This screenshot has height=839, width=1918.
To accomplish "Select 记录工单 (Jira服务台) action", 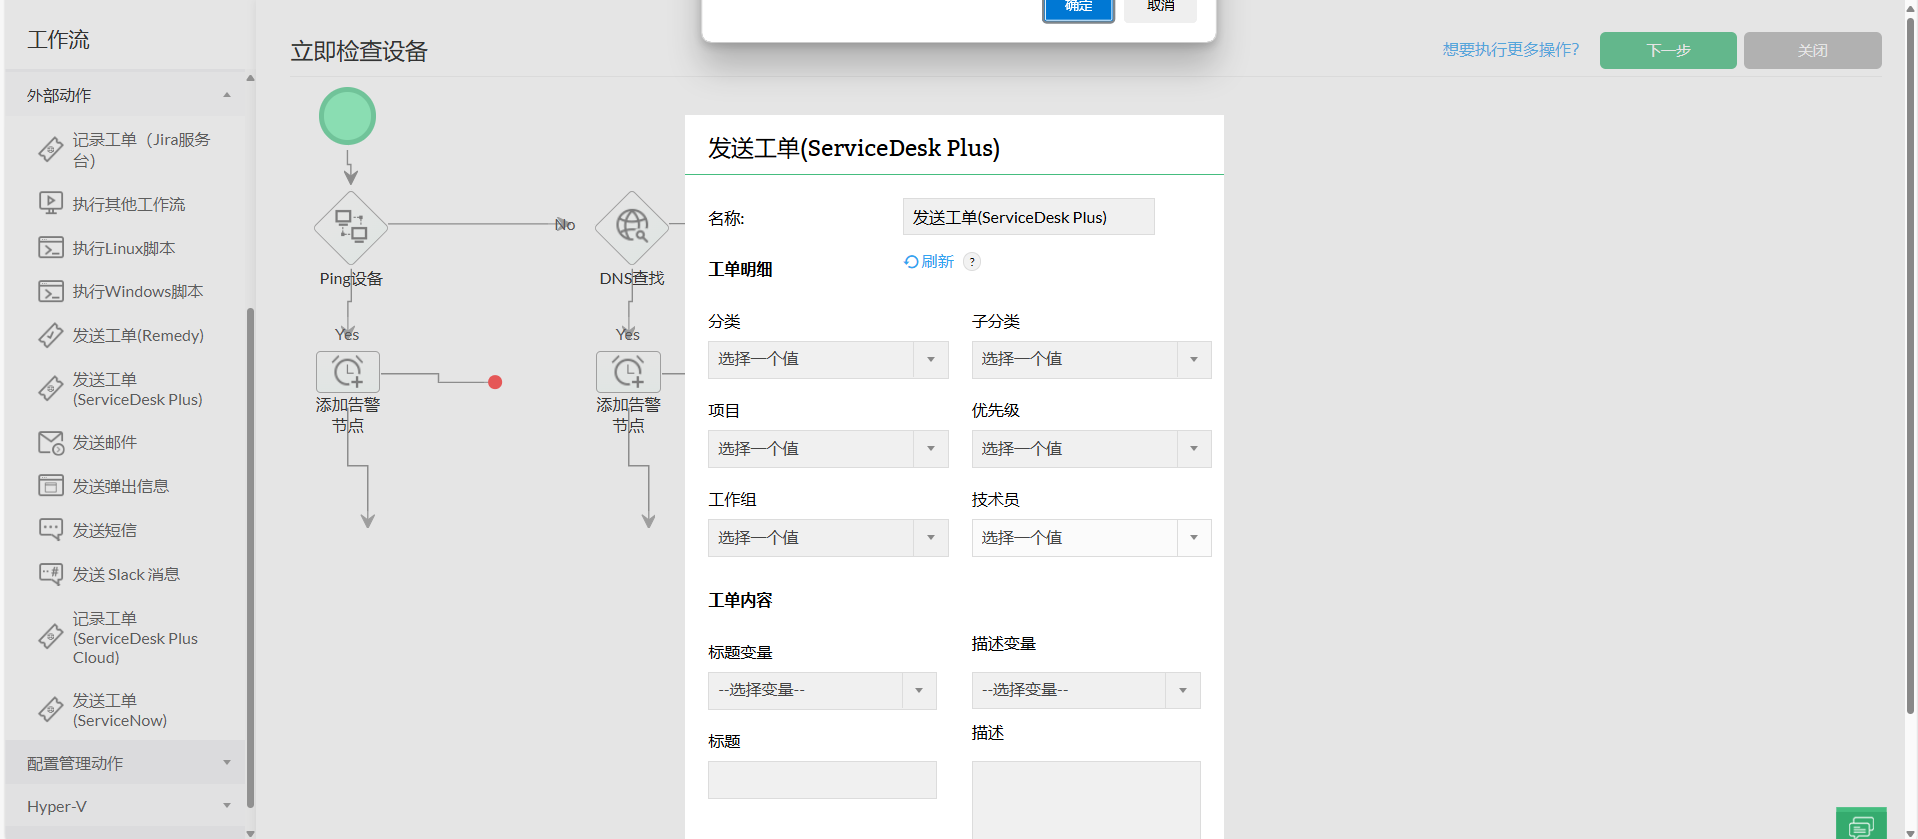I will [141, 150].
